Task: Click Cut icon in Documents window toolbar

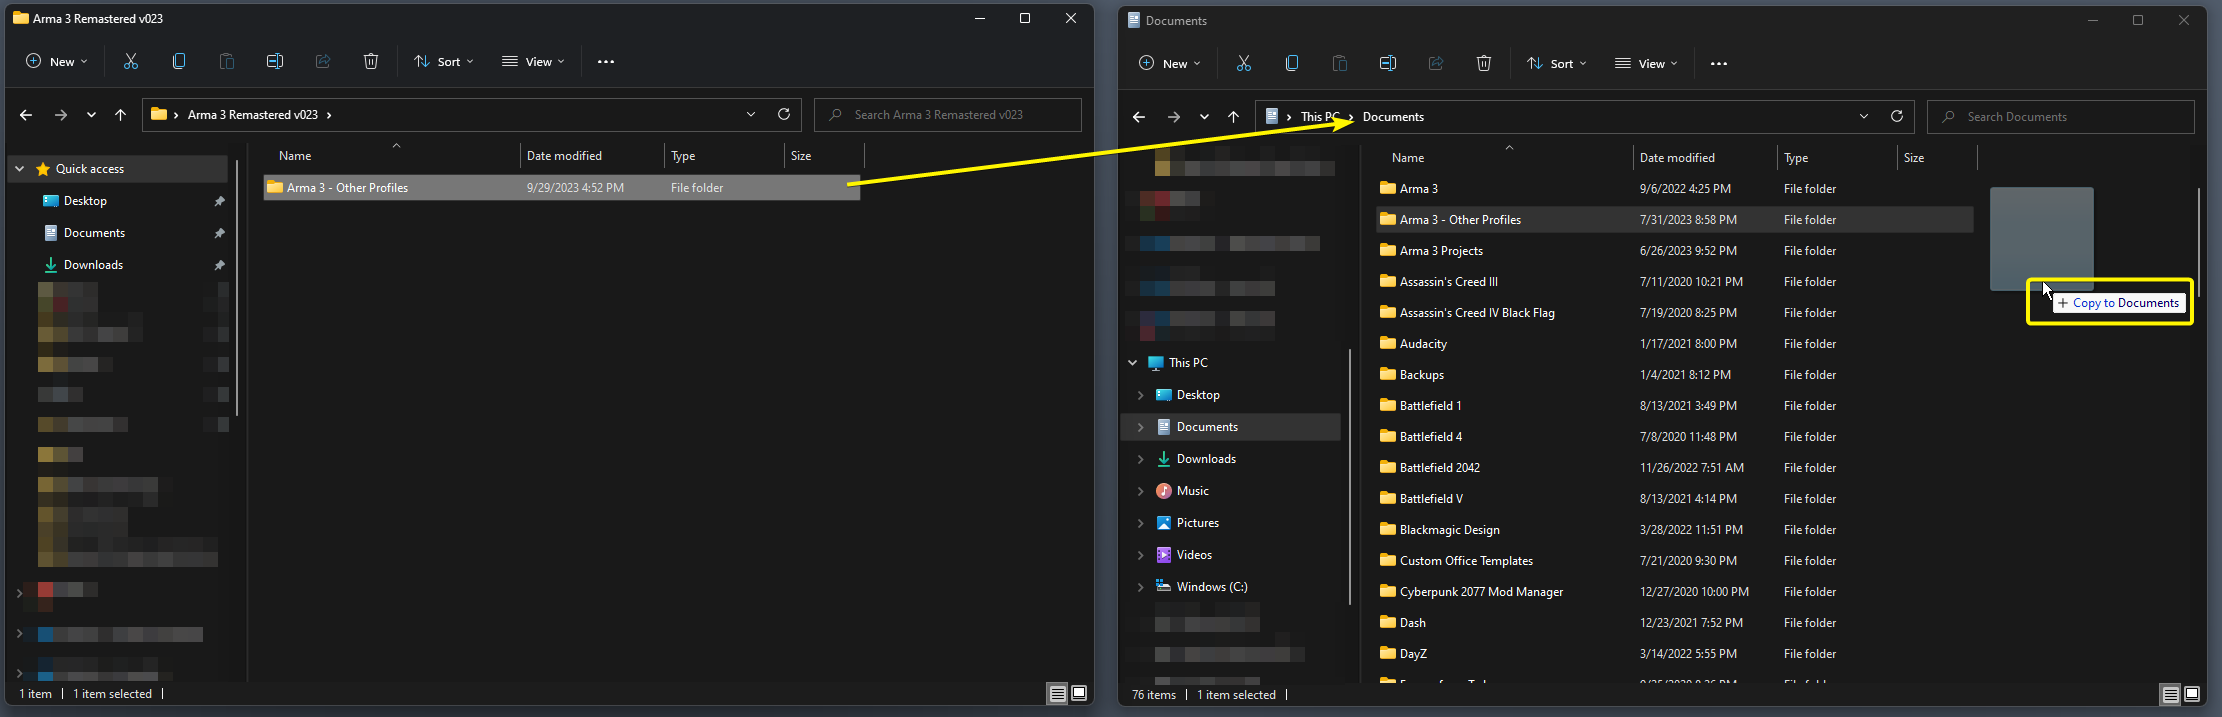Action: 1244,63
